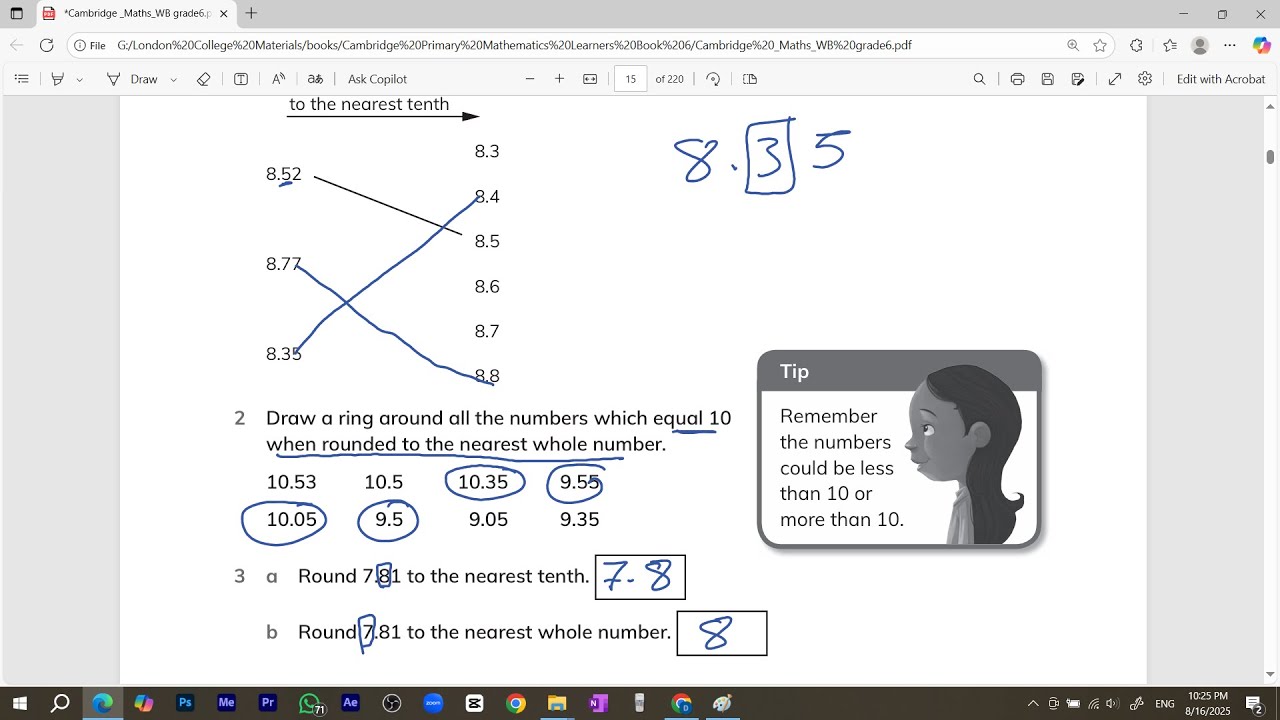Open the PDF table of contents
The height and width of the screenshot is (720, 1280).
click(22, 79)
